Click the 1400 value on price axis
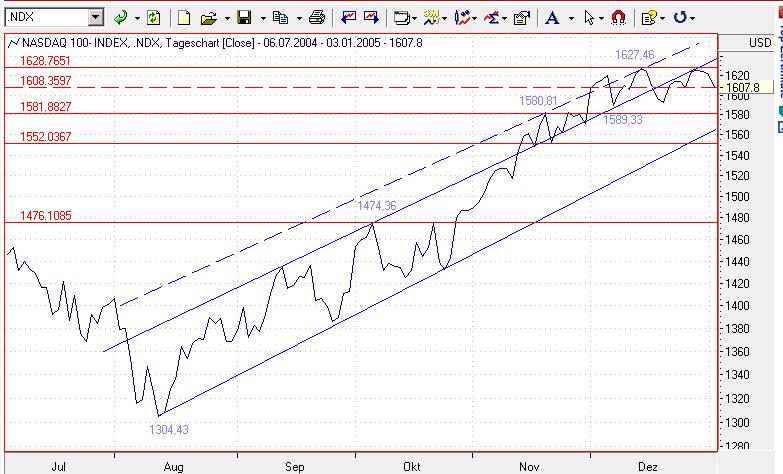This screenshot has height=474, width=783. pyautogui.click(x=737, y=306)
